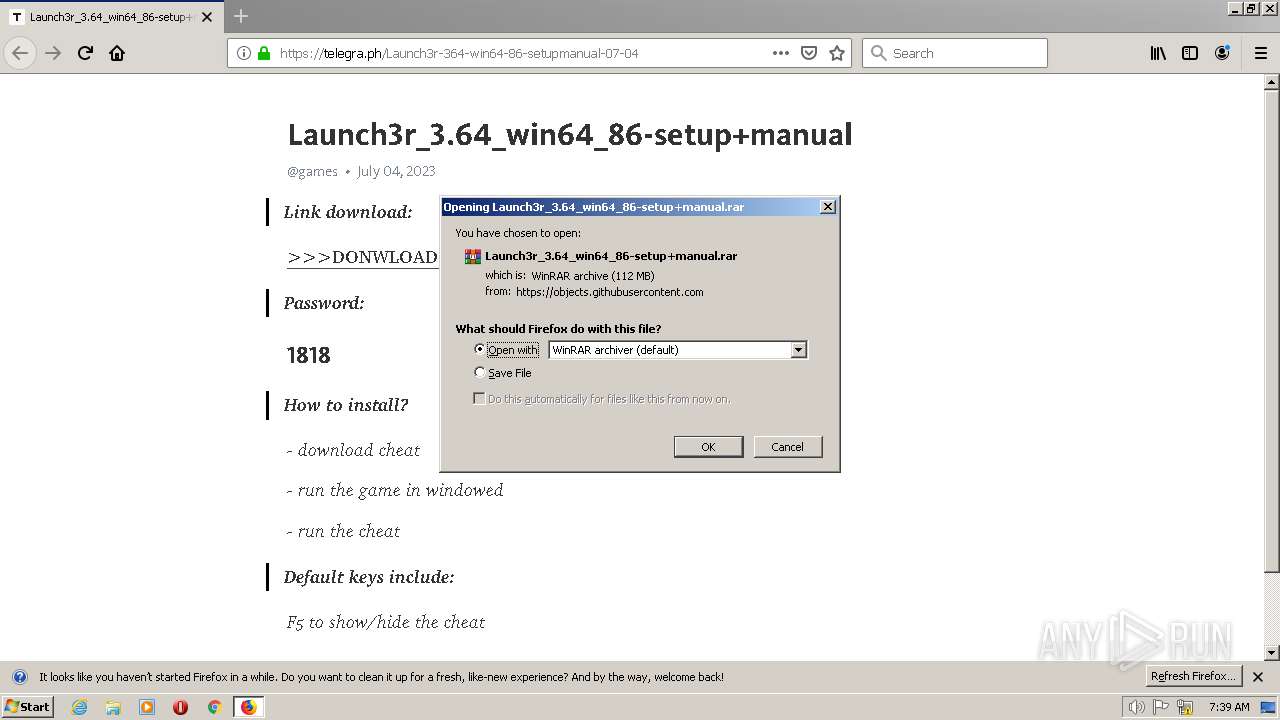1280x720 pixels.
Task: Close the Opening file dialog
Action: (x=827, y=207)
